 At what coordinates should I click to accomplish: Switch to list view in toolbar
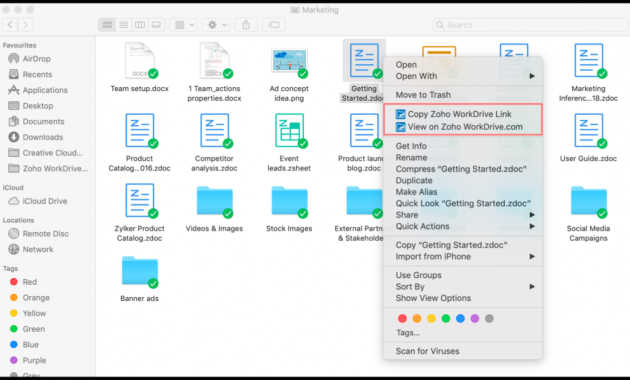point(124,25)
